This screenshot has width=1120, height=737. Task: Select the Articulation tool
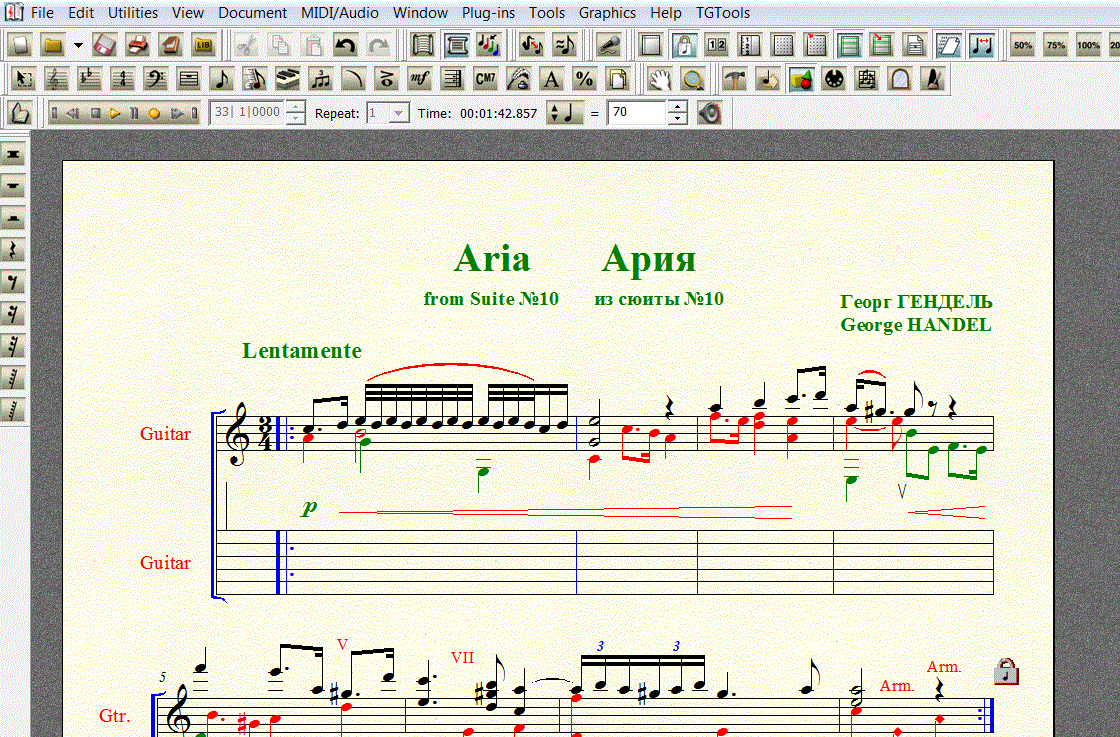386,79
